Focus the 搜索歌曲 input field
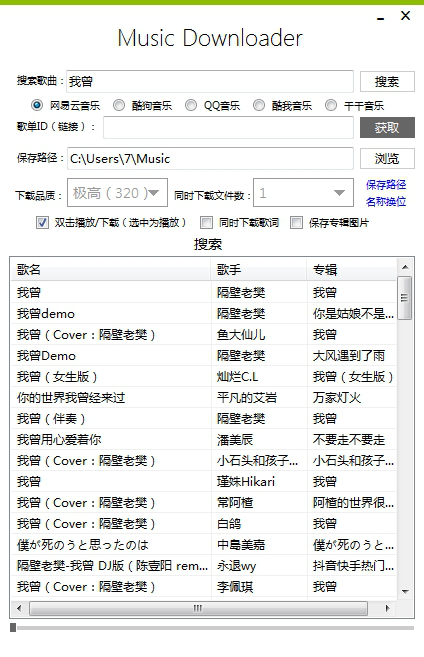Screen dimensions: 424x657 click(210, 81)
